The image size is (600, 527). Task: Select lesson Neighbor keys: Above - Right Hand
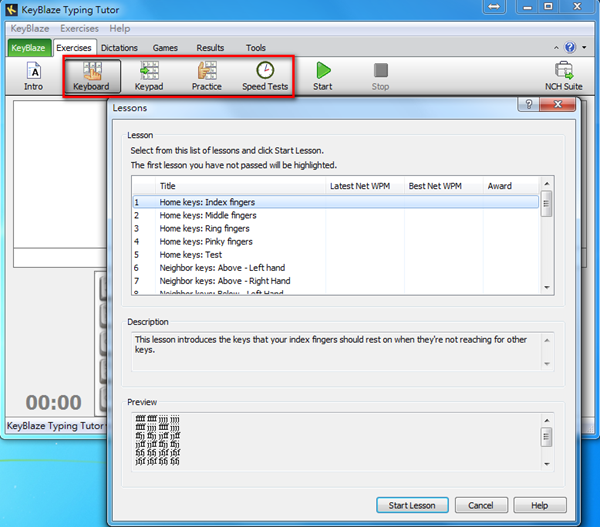(336, 281)
